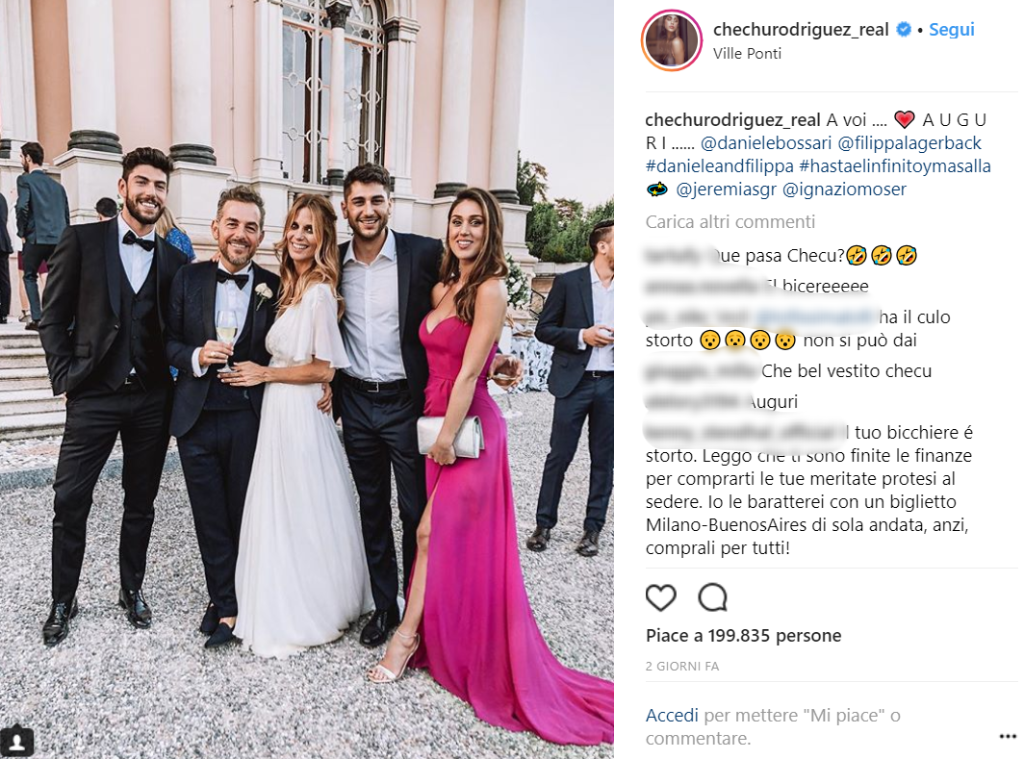Viewport: 1024px width, 759px height.
Task: Open the Ville Ponti location link
Action: pos(746,54)
